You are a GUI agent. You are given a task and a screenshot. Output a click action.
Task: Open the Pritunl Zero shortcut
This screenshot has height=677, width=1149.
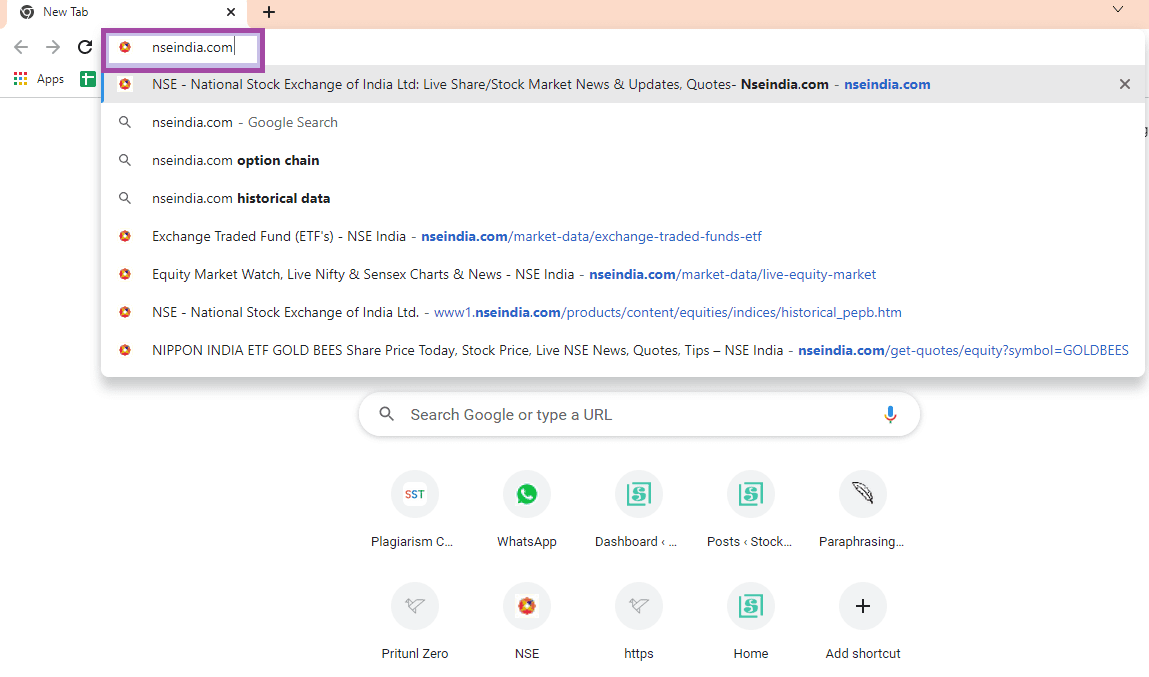(x=414, y=622)
